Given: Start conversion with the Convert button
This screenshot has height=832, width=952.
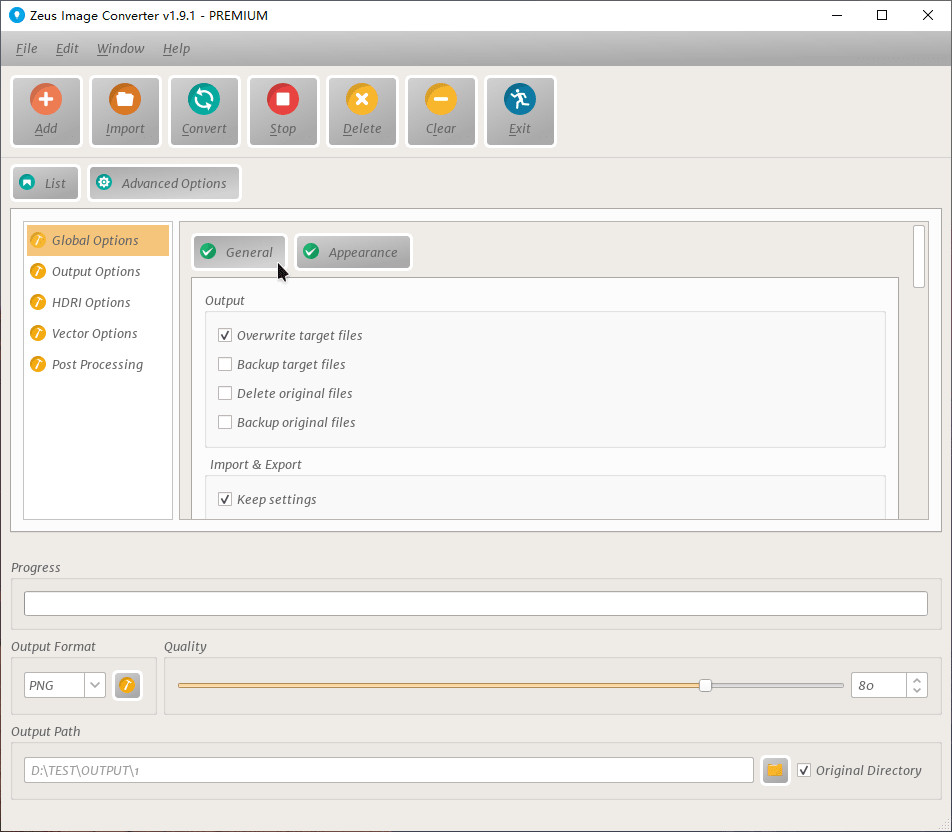Looking at the screenshot, I should 204,111.
